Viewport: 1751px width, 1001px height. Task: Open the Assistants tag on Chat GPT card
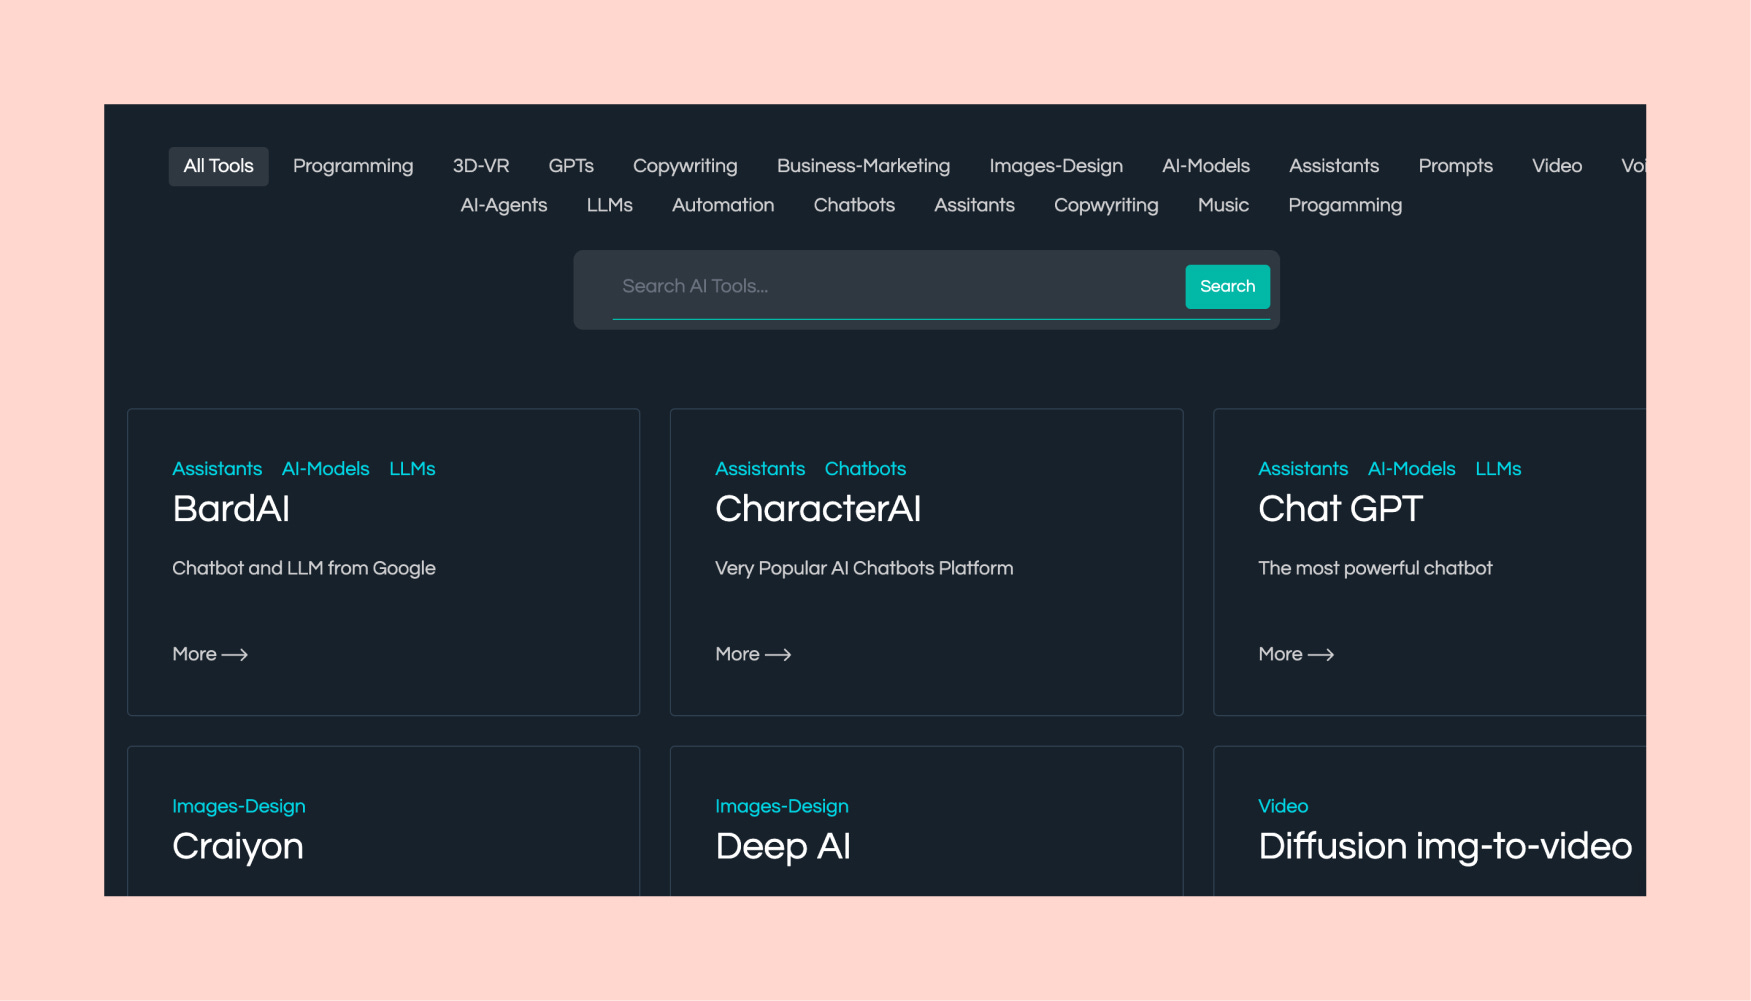pos(1303,469)
